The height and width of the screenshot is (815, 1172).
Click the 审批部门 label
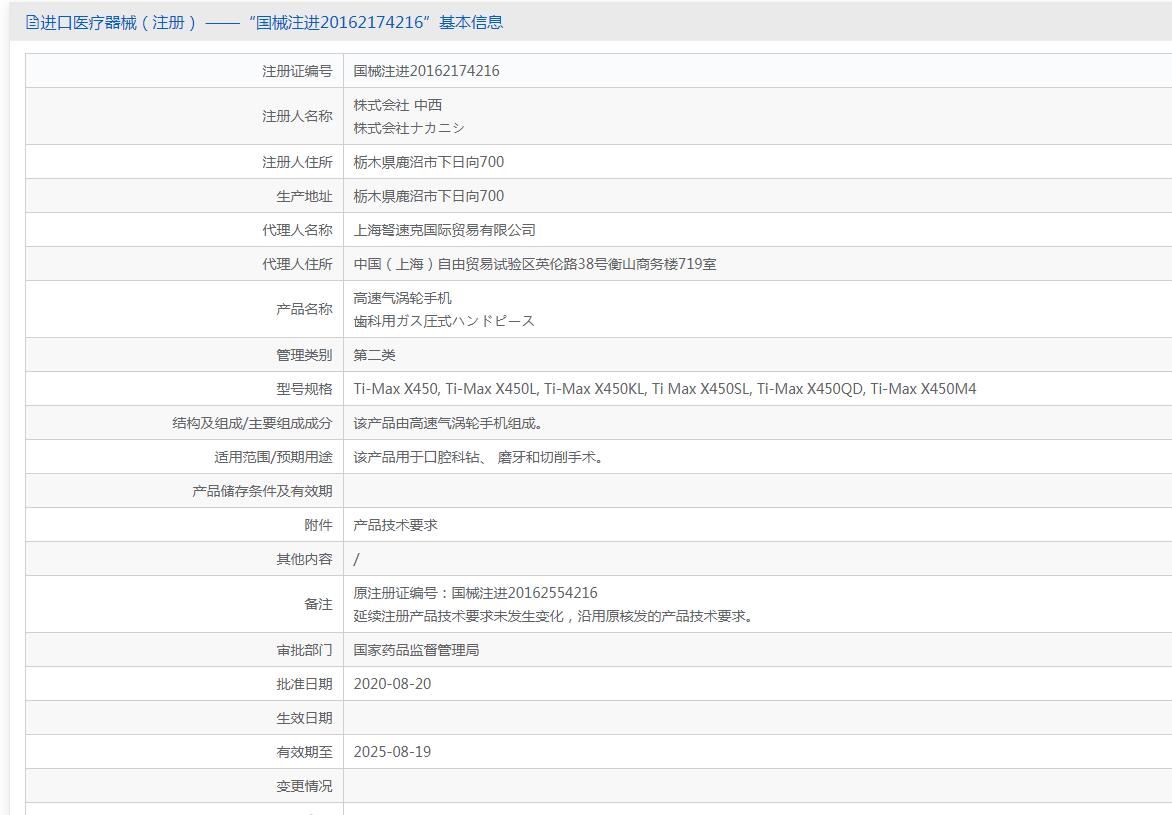click(304, 650)
